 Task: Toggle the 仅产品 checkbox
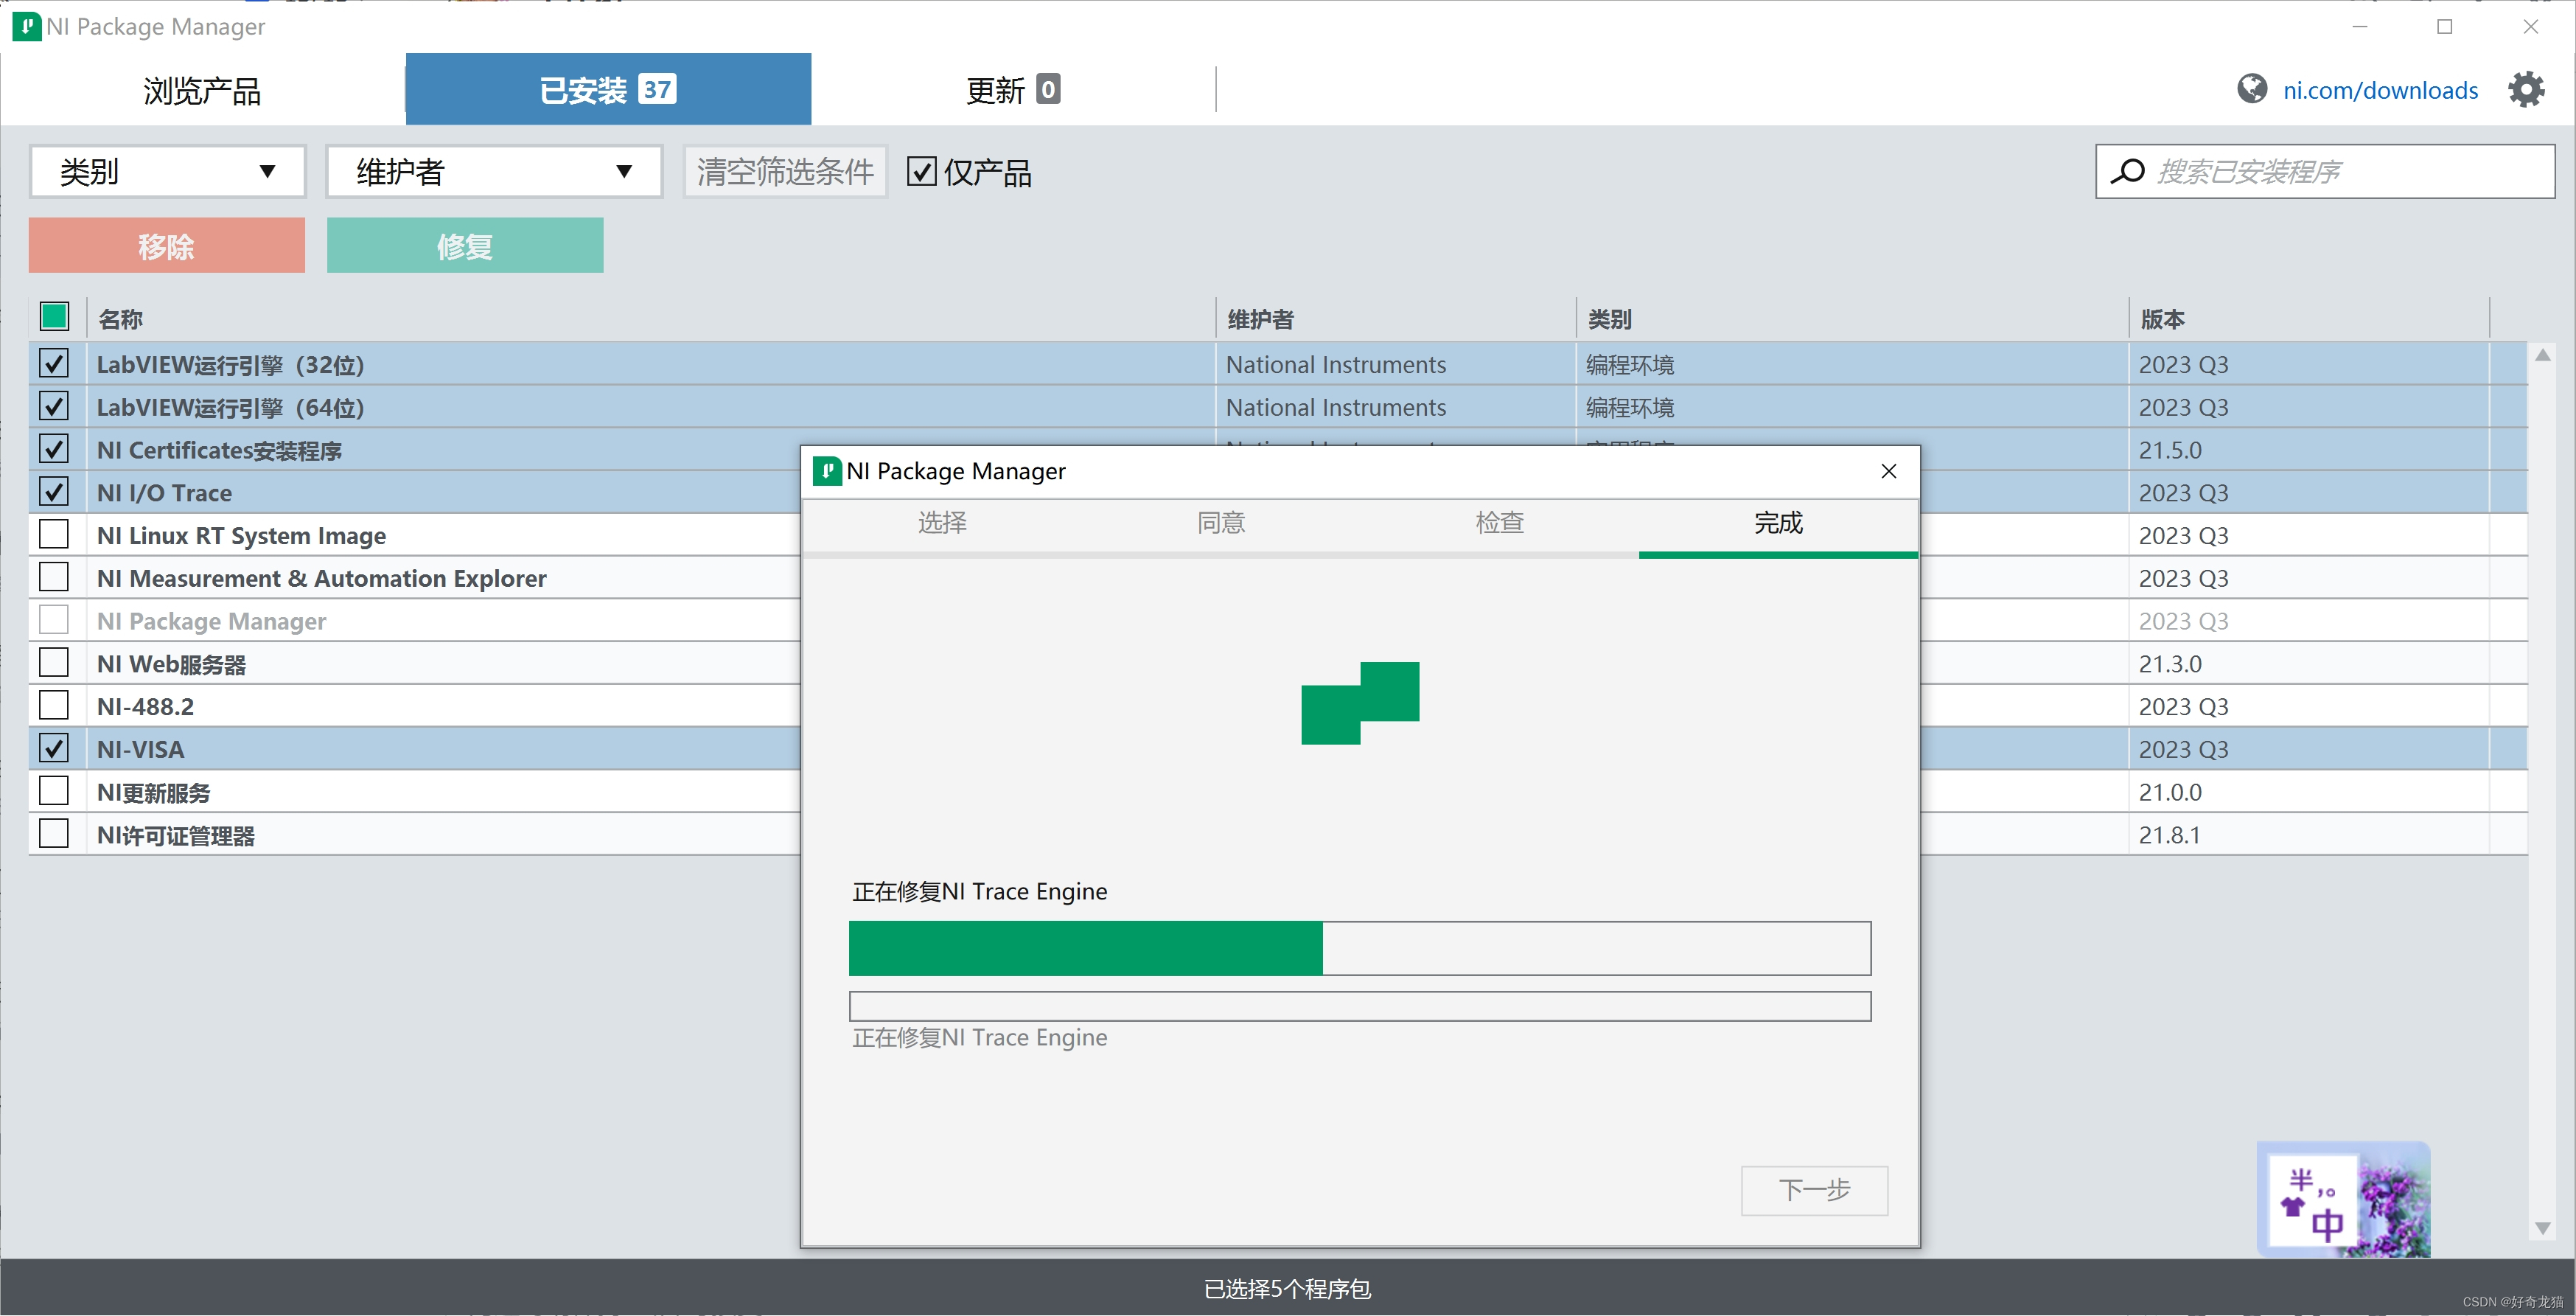click(921, 172)
